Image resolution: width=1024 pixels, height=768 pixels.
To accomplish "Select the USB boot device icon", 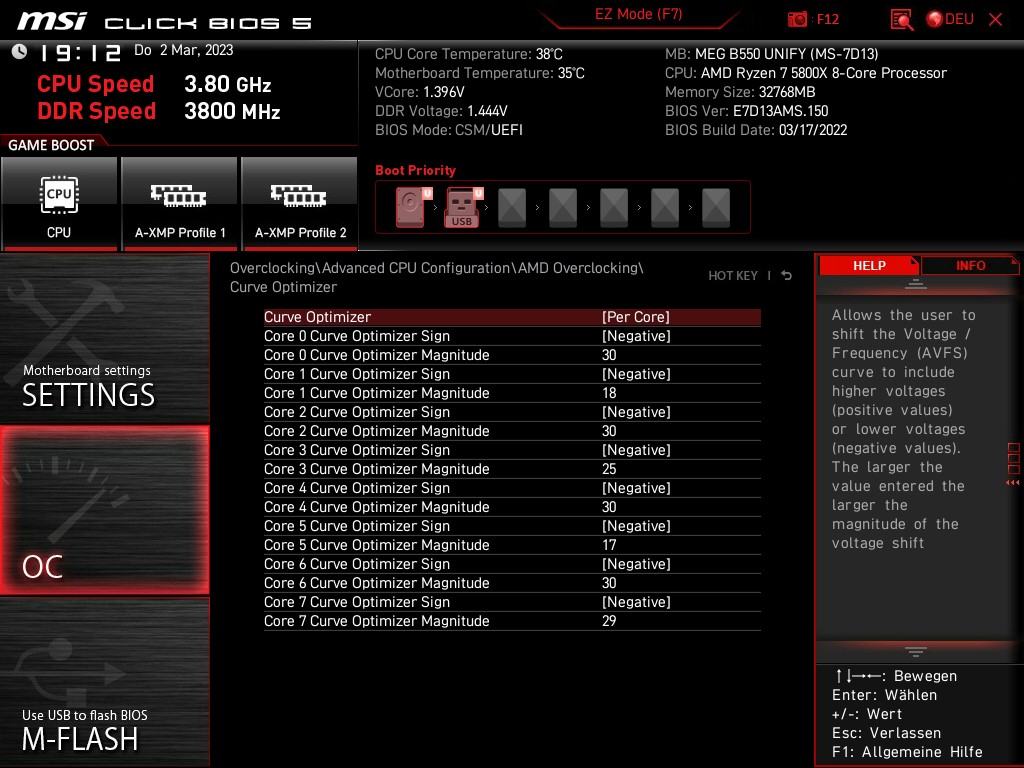I will pyautogui.click(x=463, y=207).
